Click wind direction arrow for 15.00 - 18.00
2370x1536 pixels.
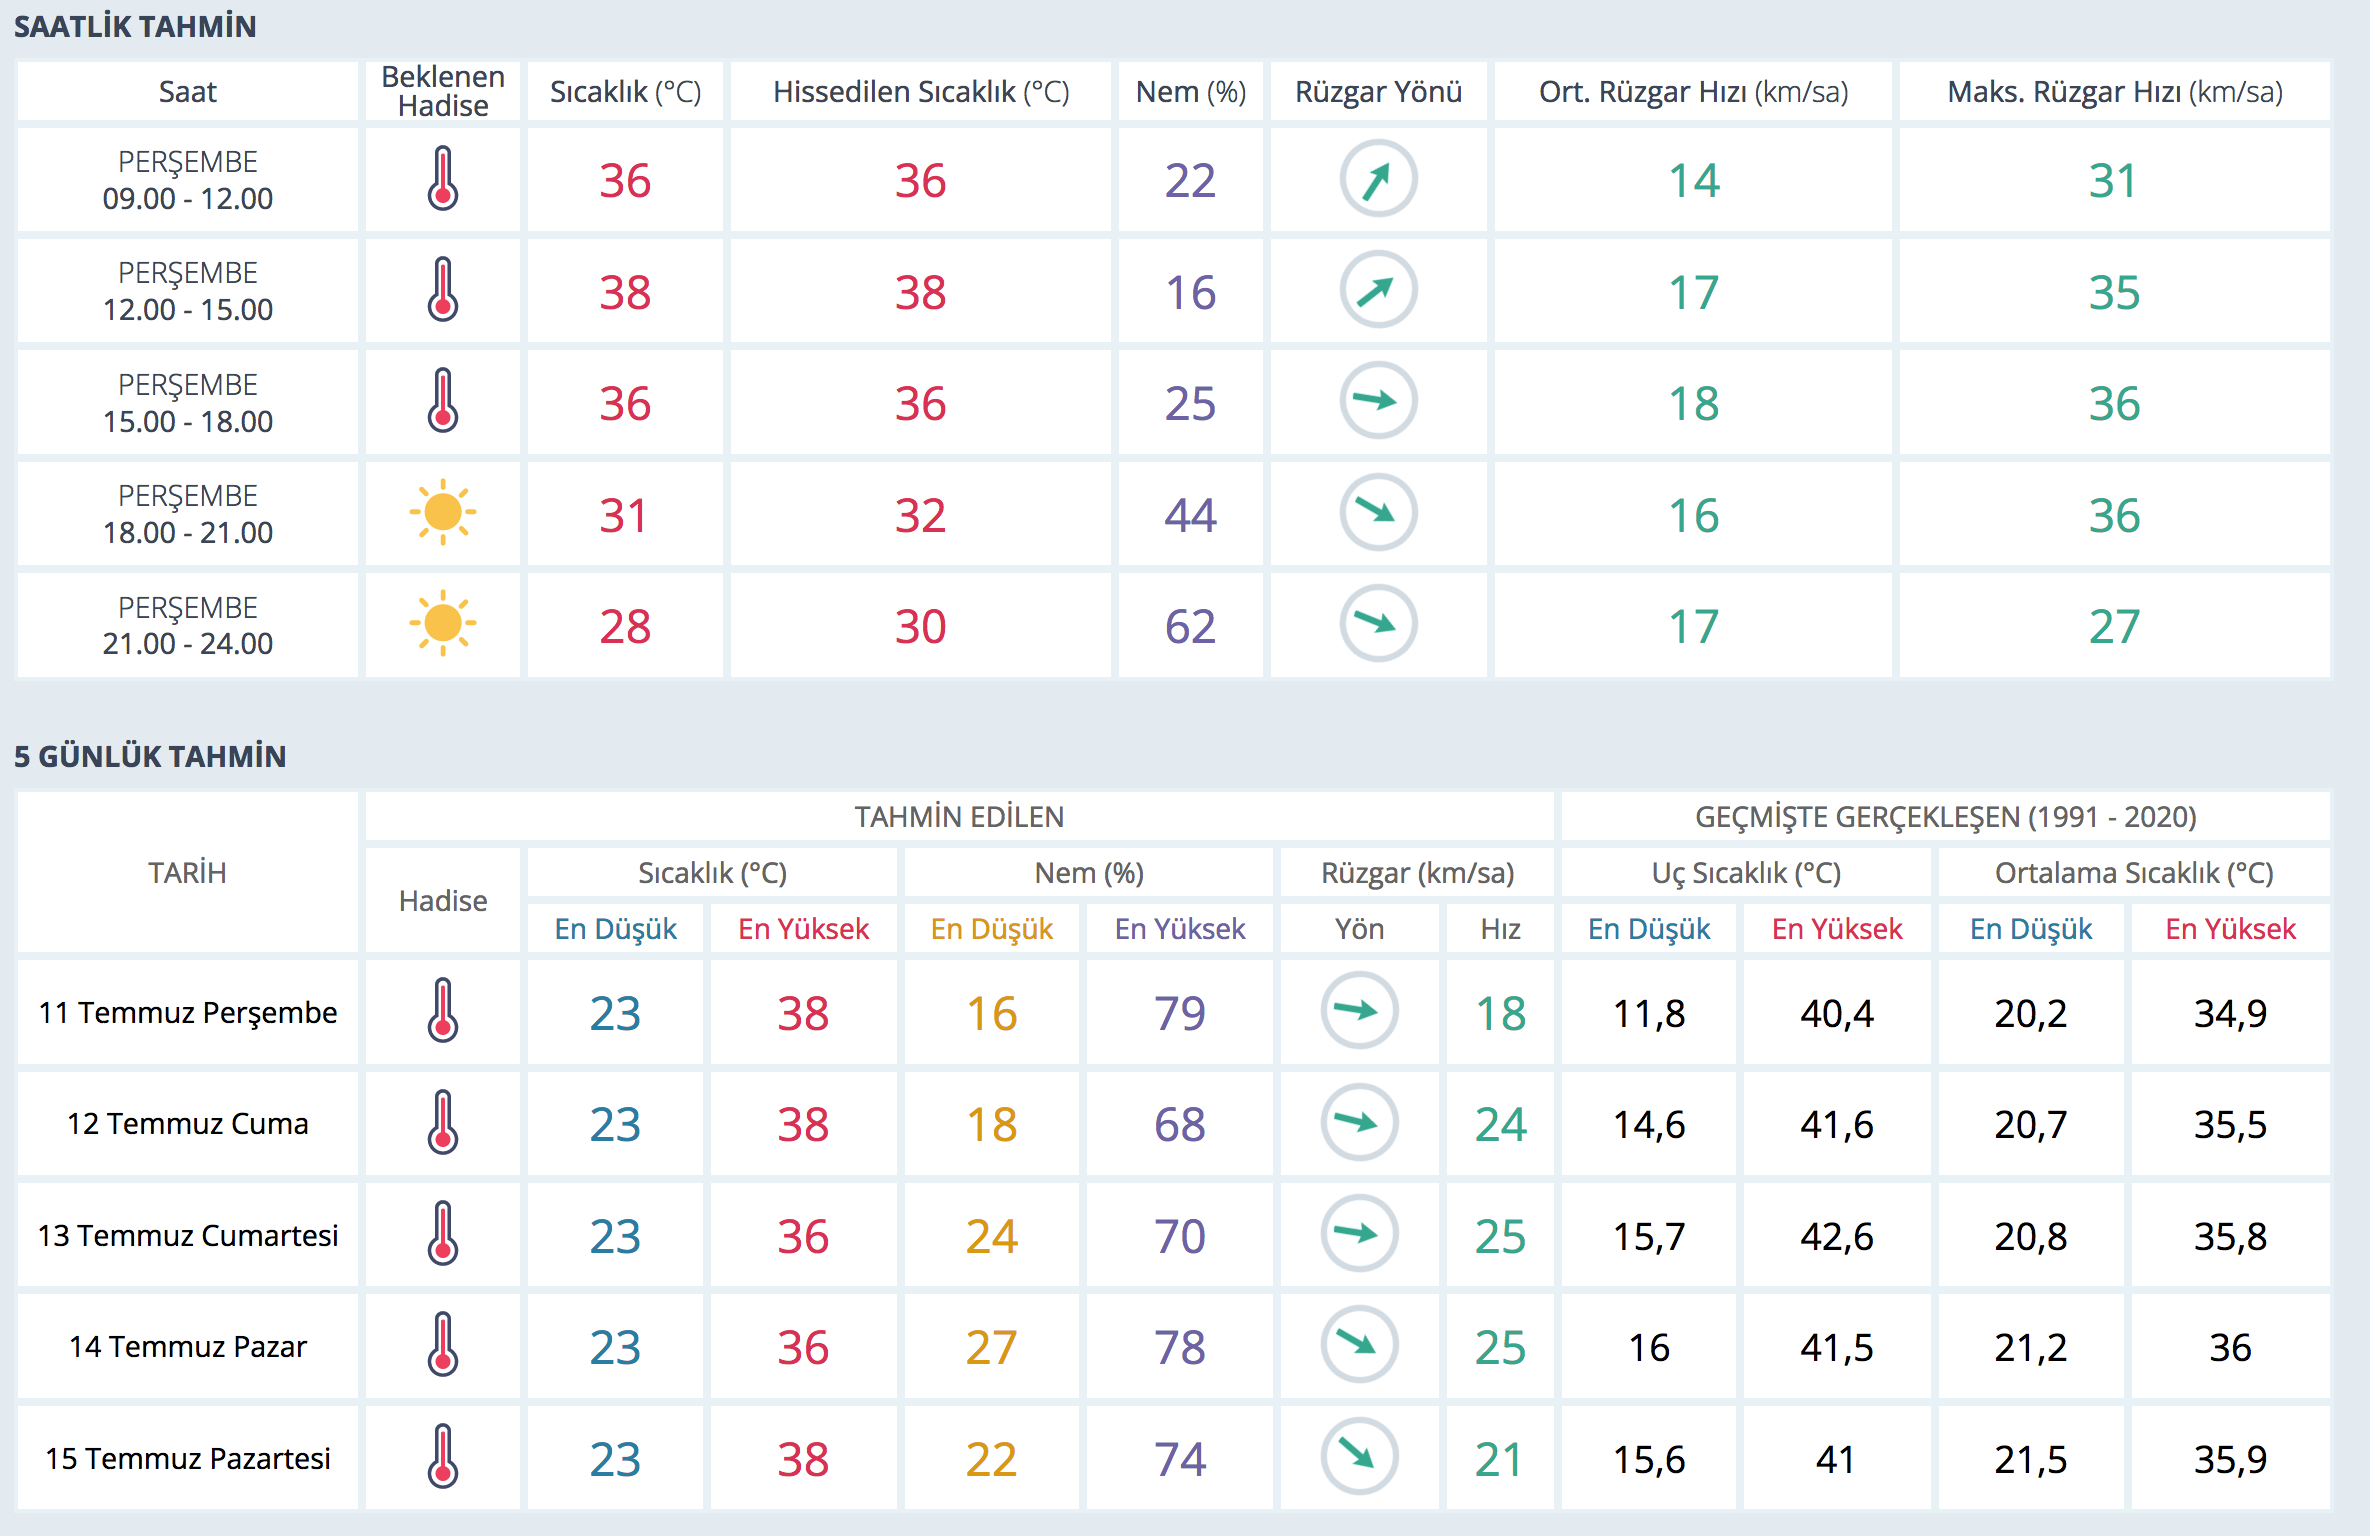coord(1378,401)
